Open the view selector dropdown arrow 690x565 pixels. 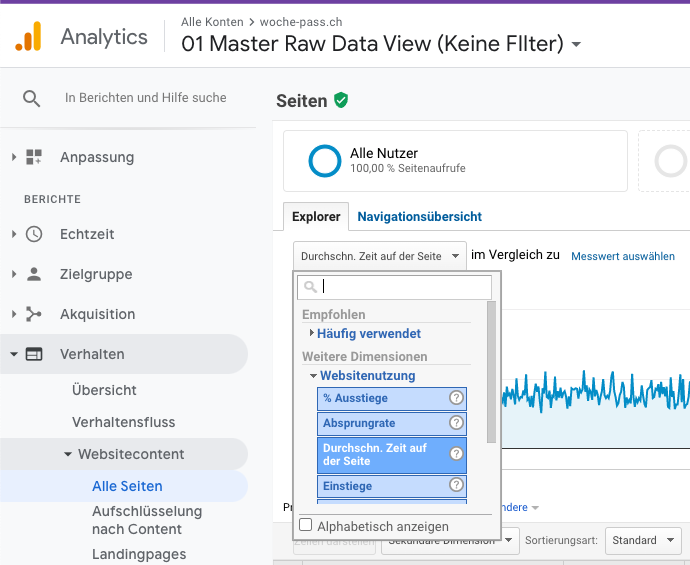pos(576,44)
